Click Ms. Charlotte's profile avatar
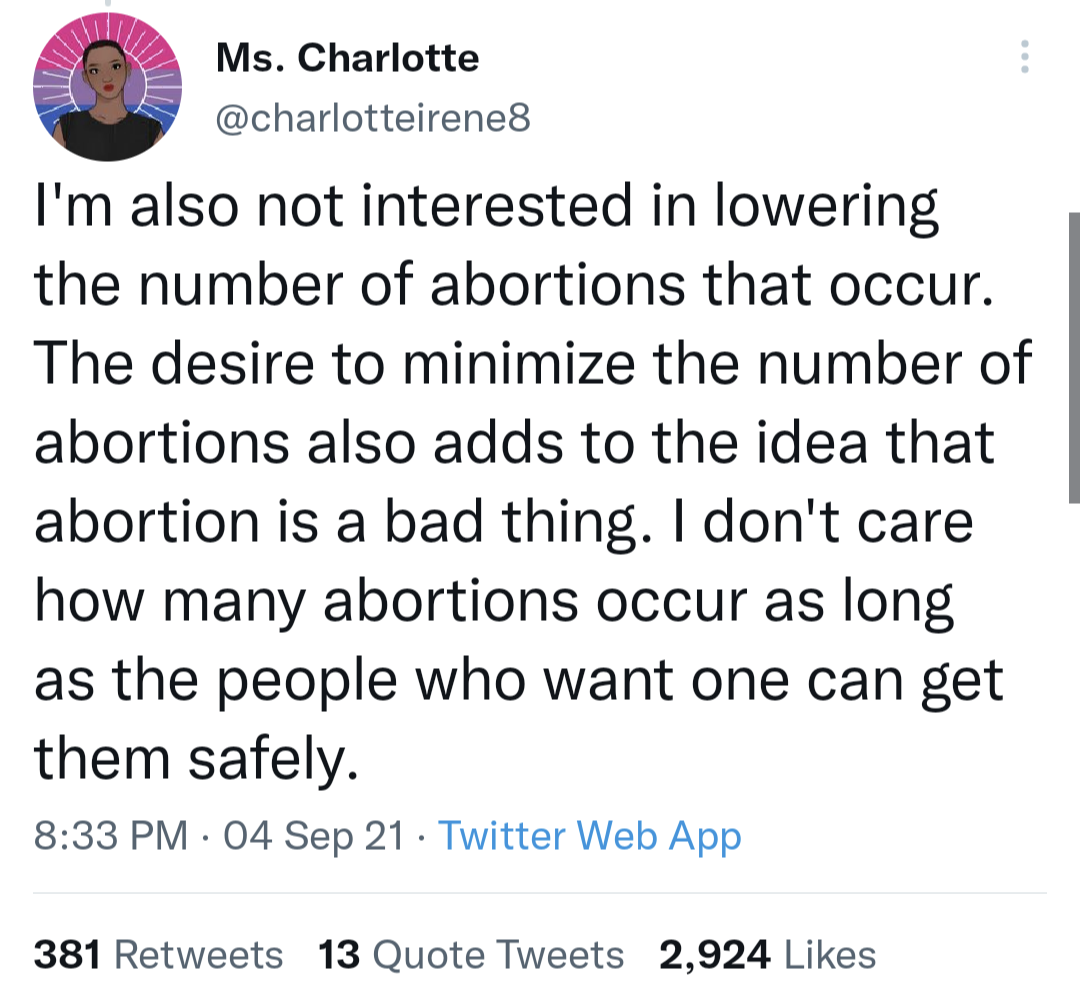The width and height of the screenshot is (1080, 994). [x=107, y=86]
